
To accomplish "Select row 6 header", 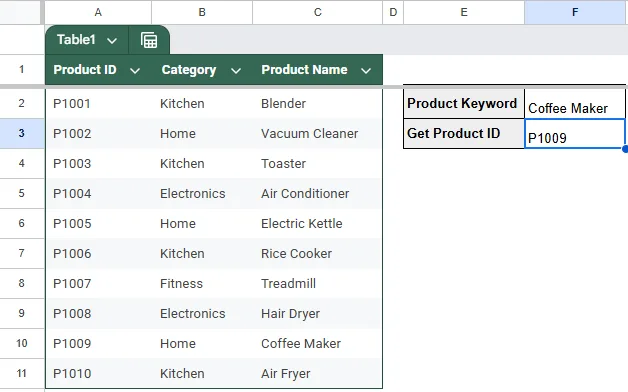I will pos(22,223).
